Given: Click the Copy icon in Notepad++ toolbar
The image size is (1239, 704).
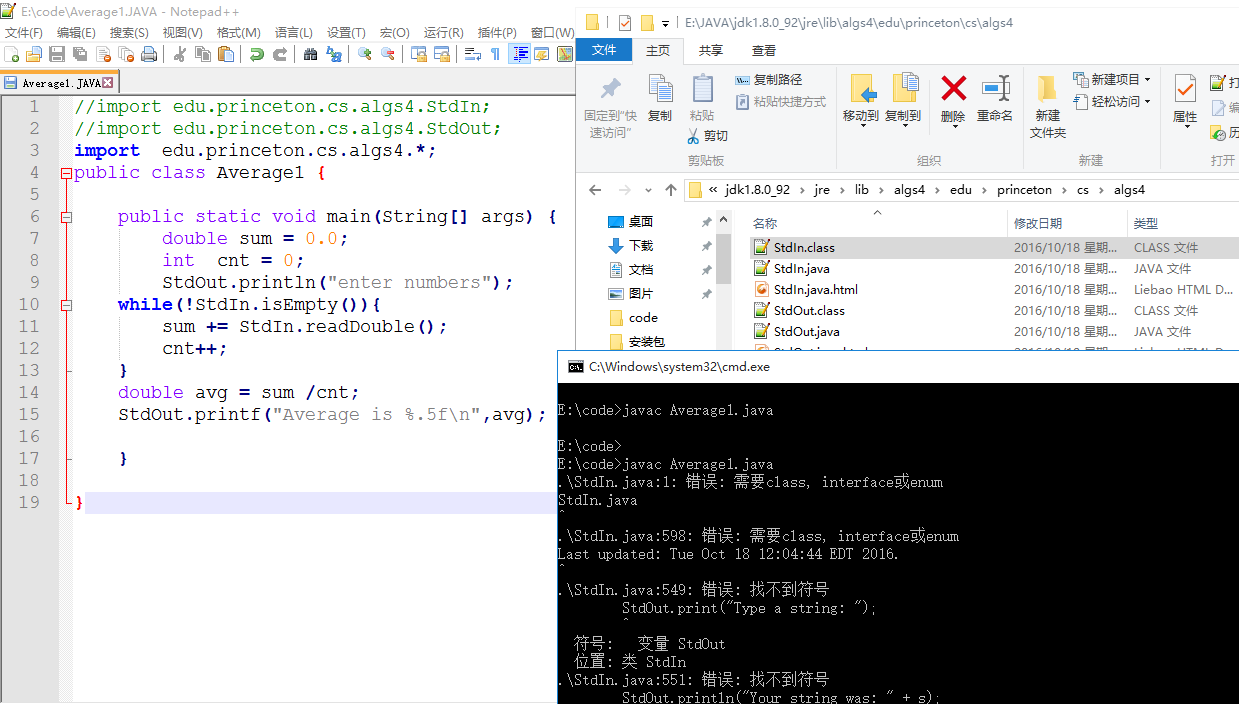Looking at the screenshot, I should [x=203, y=54].
